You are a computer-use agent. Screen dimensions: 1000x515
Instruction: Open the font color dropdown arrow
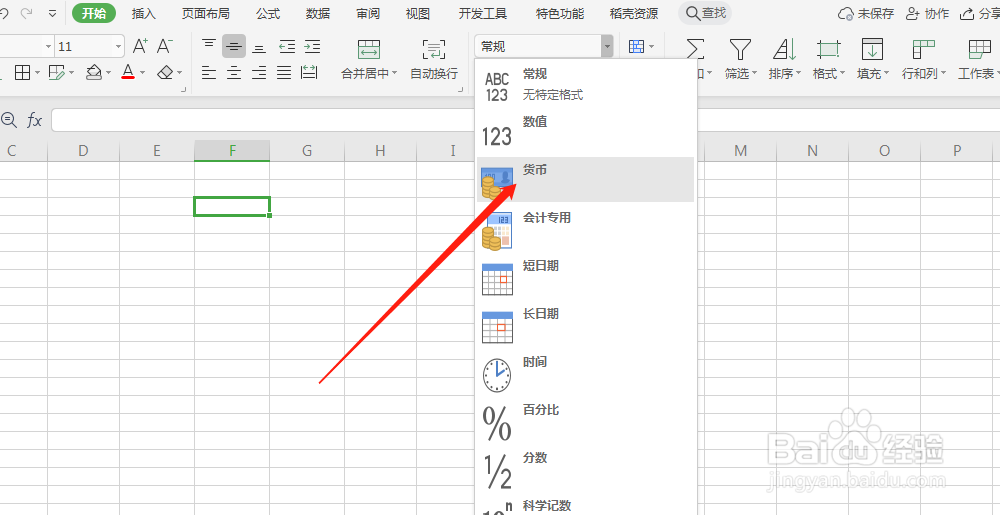tap(142, 73)
